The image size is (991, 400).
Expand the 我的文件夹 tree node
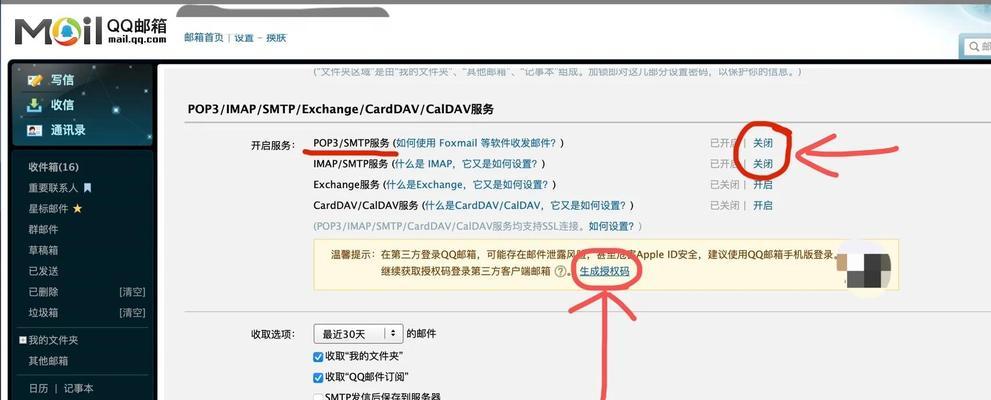[23, 340]
